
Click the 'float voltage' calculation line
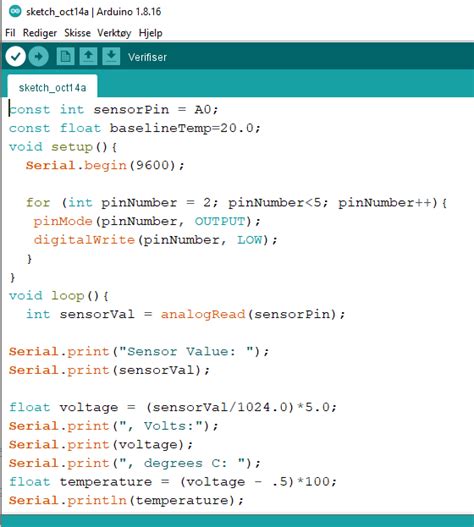pos(173,407)
